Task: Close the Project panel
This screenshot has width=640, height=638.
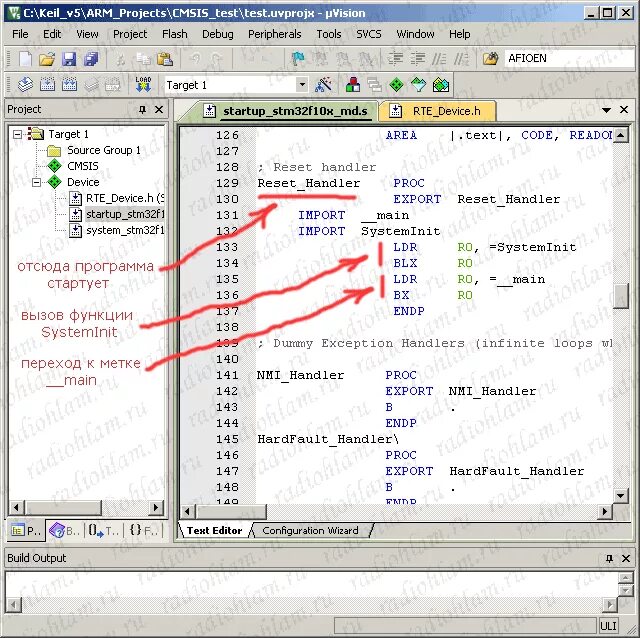Action: click(159, 109)
